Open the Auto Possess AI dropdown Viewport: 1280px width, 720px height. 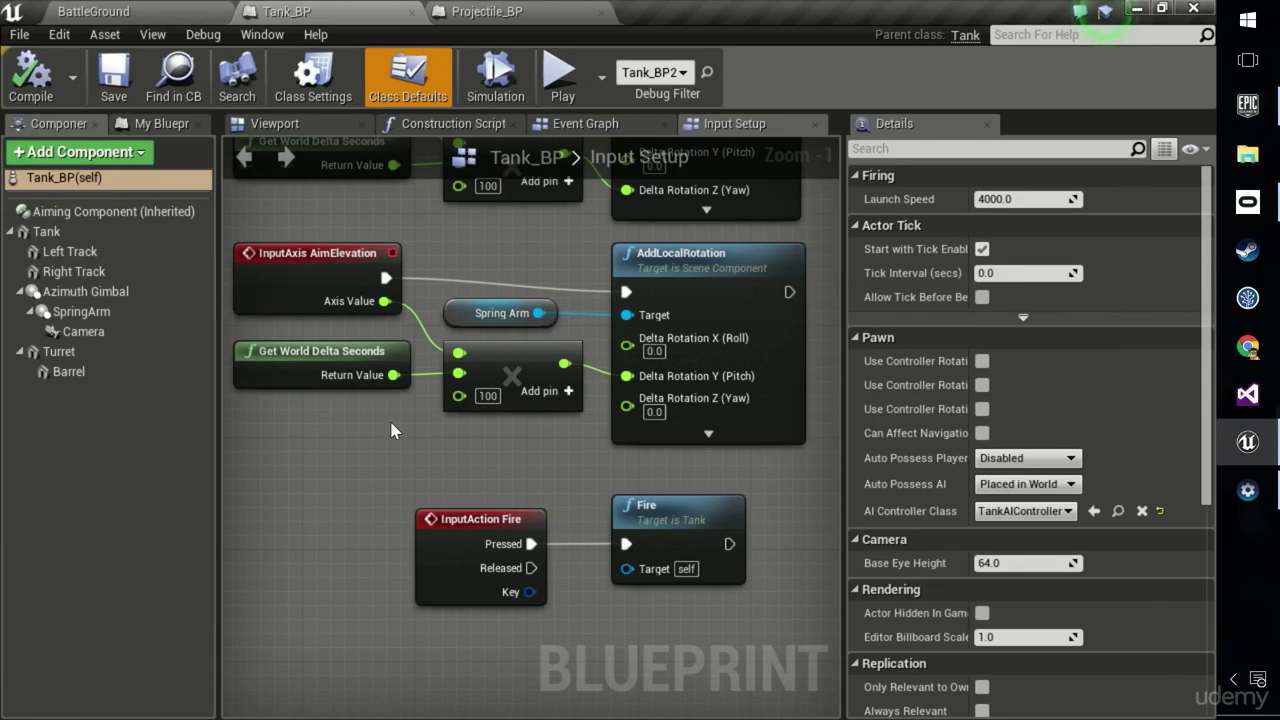pos(1028,484)
